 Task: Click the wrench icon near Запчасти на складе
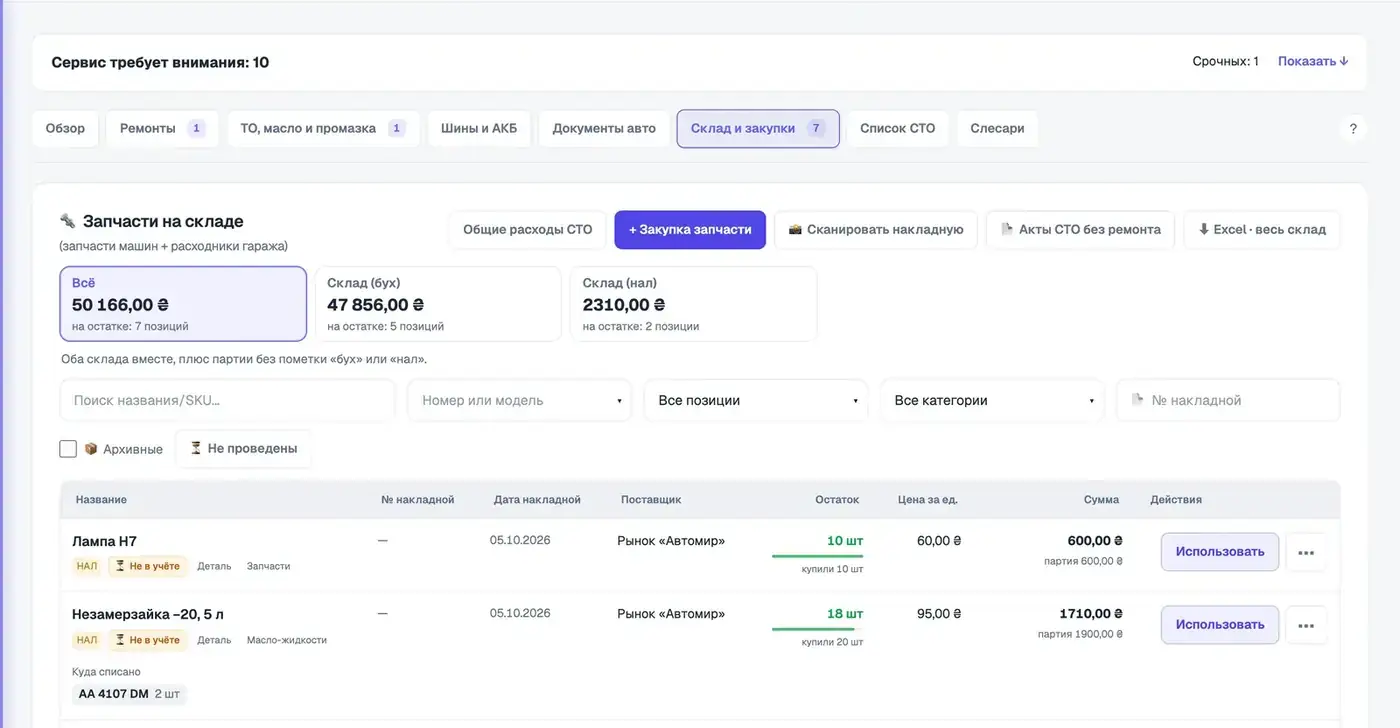click(x=68, y=221)
